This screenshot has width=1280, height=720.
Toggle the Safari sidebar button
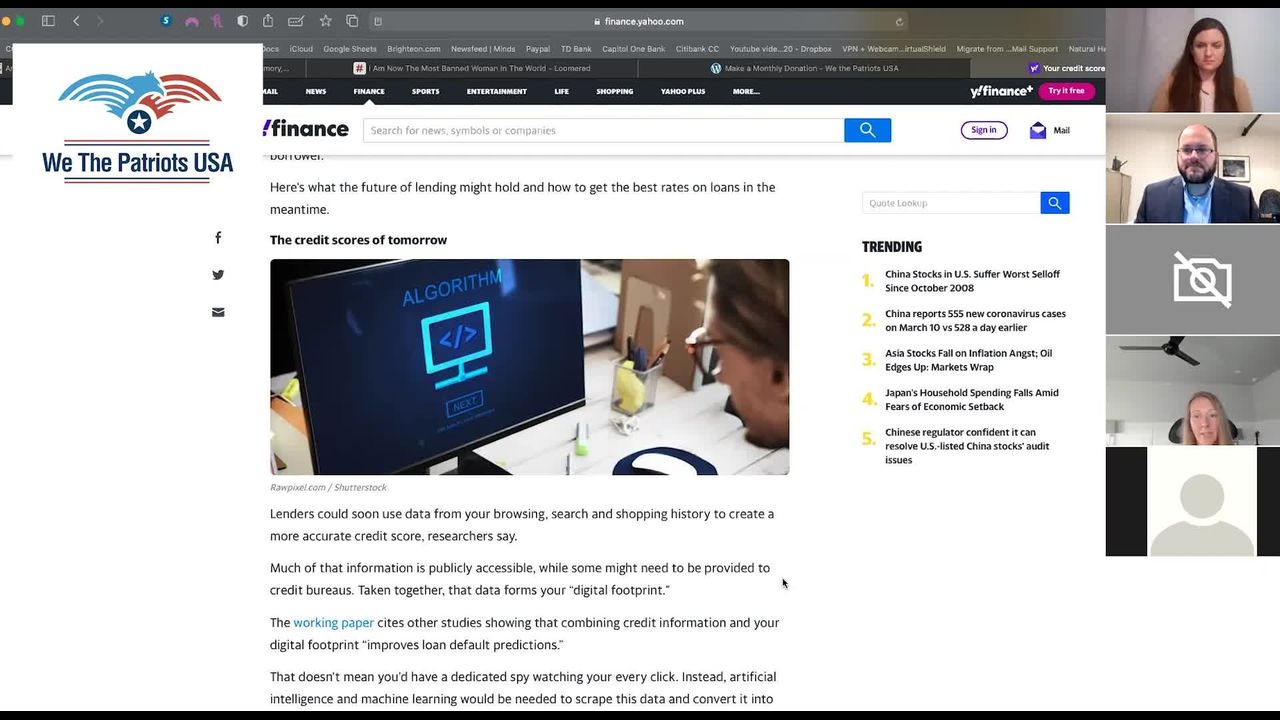[x=48, y=21]
